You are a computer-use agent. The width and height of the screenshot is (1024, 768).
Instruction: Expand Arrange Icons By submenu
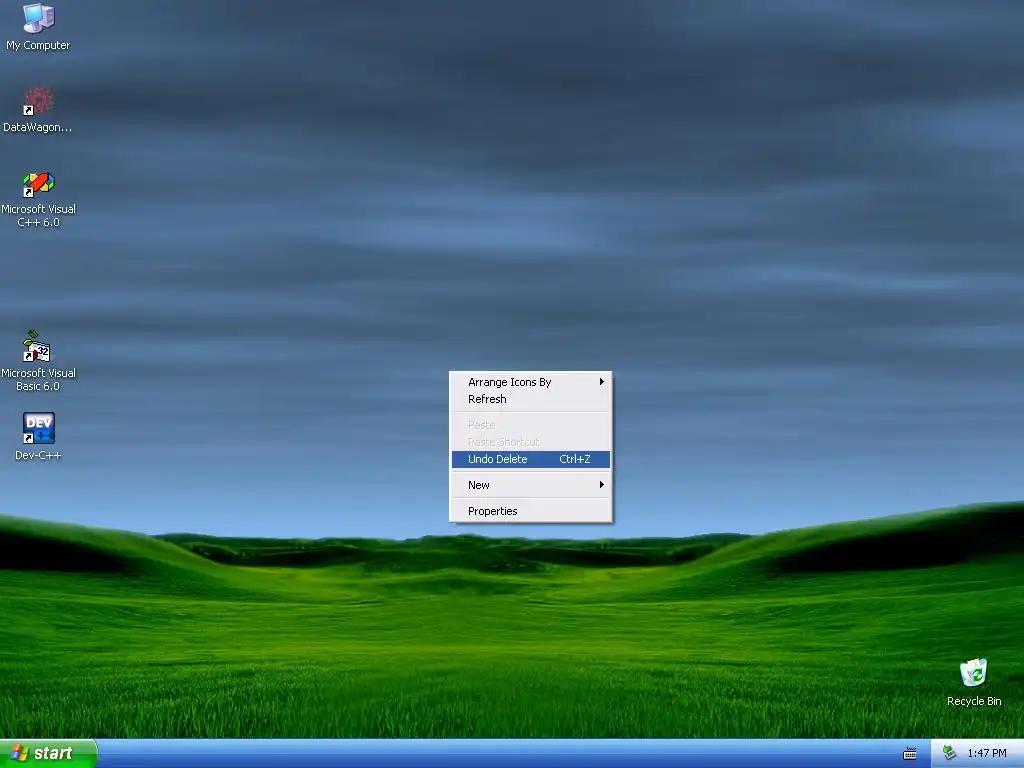(531, 382)
